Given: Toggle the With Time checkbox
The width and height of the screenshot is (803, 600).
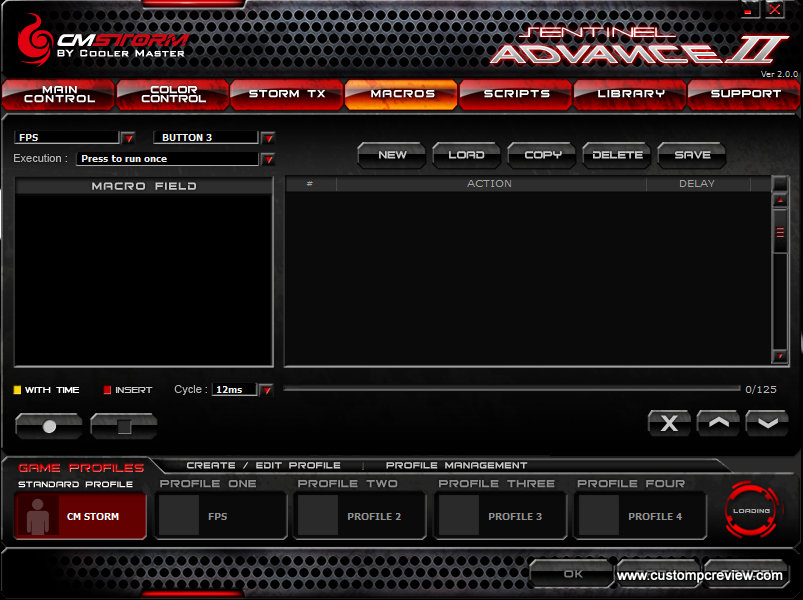Looking at the screenshot, I should 17,390.
